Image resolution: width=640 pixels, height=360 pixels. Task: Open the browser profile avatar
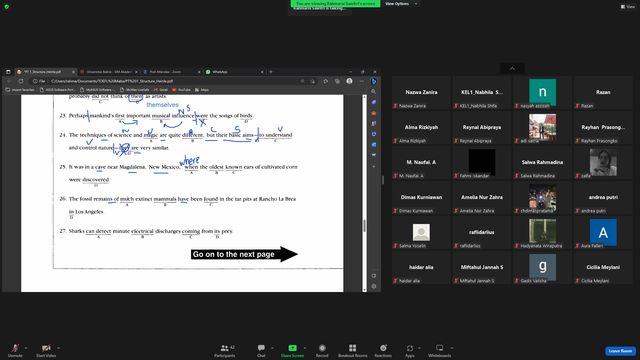(349, 81)
